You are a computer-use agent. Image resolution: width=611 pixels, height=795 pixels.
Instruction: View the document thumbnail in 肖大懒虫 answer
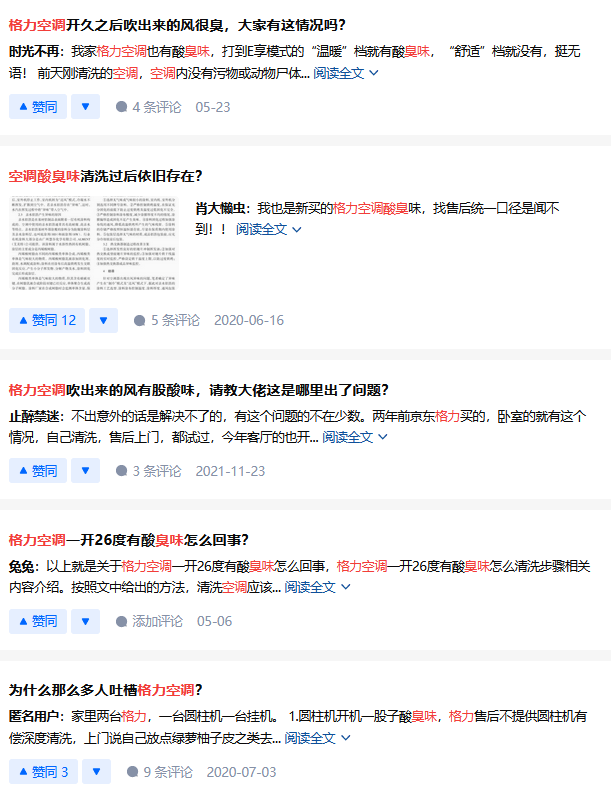click(94, 243)
